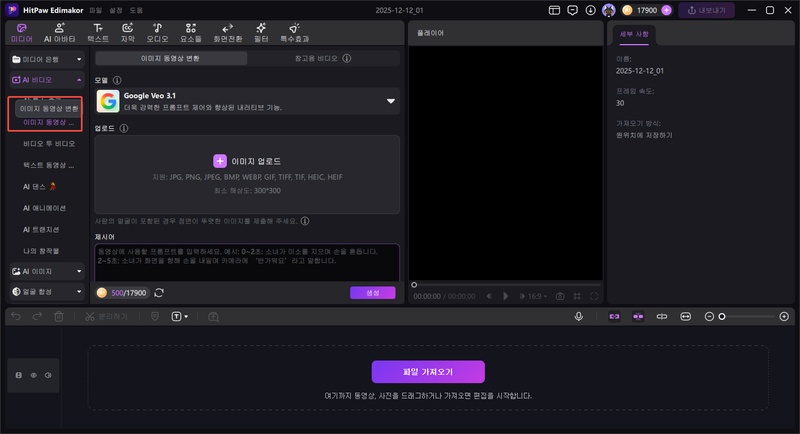Screen dimensions: 800x434
Task: Click the trash delete icon in timeline toolbar
Action: click(59, 317)
